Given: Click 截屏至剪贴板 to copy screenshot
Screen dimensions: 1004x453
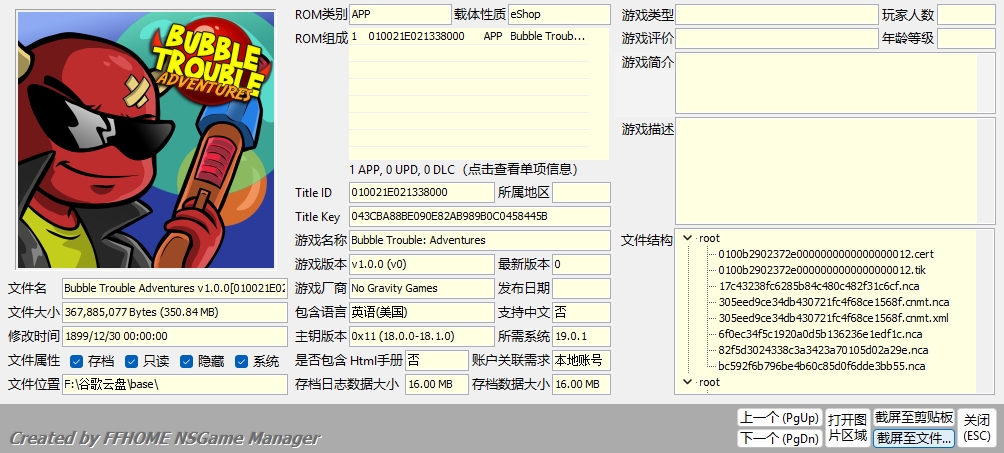Looking at the screenshot, I should pos(913,417).
